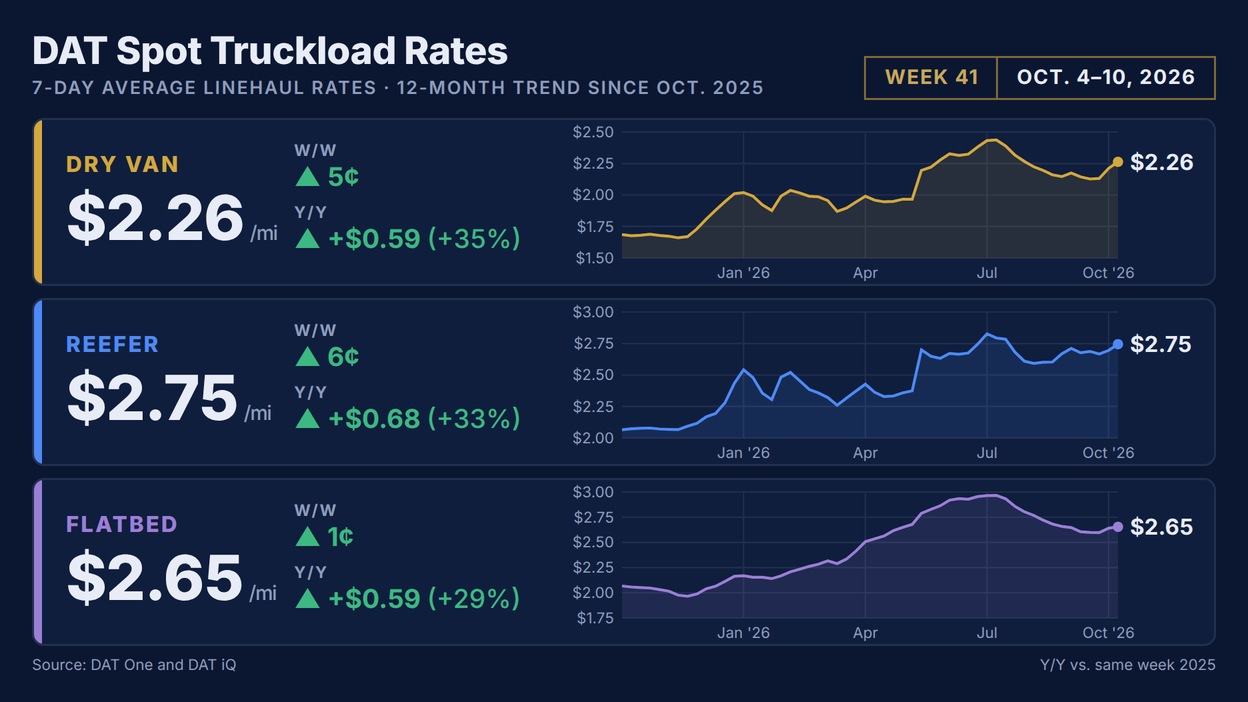Click the Reefer chart endpoint dot
The height and width of the screenshot is (702, 1248).
(1117, 344)
